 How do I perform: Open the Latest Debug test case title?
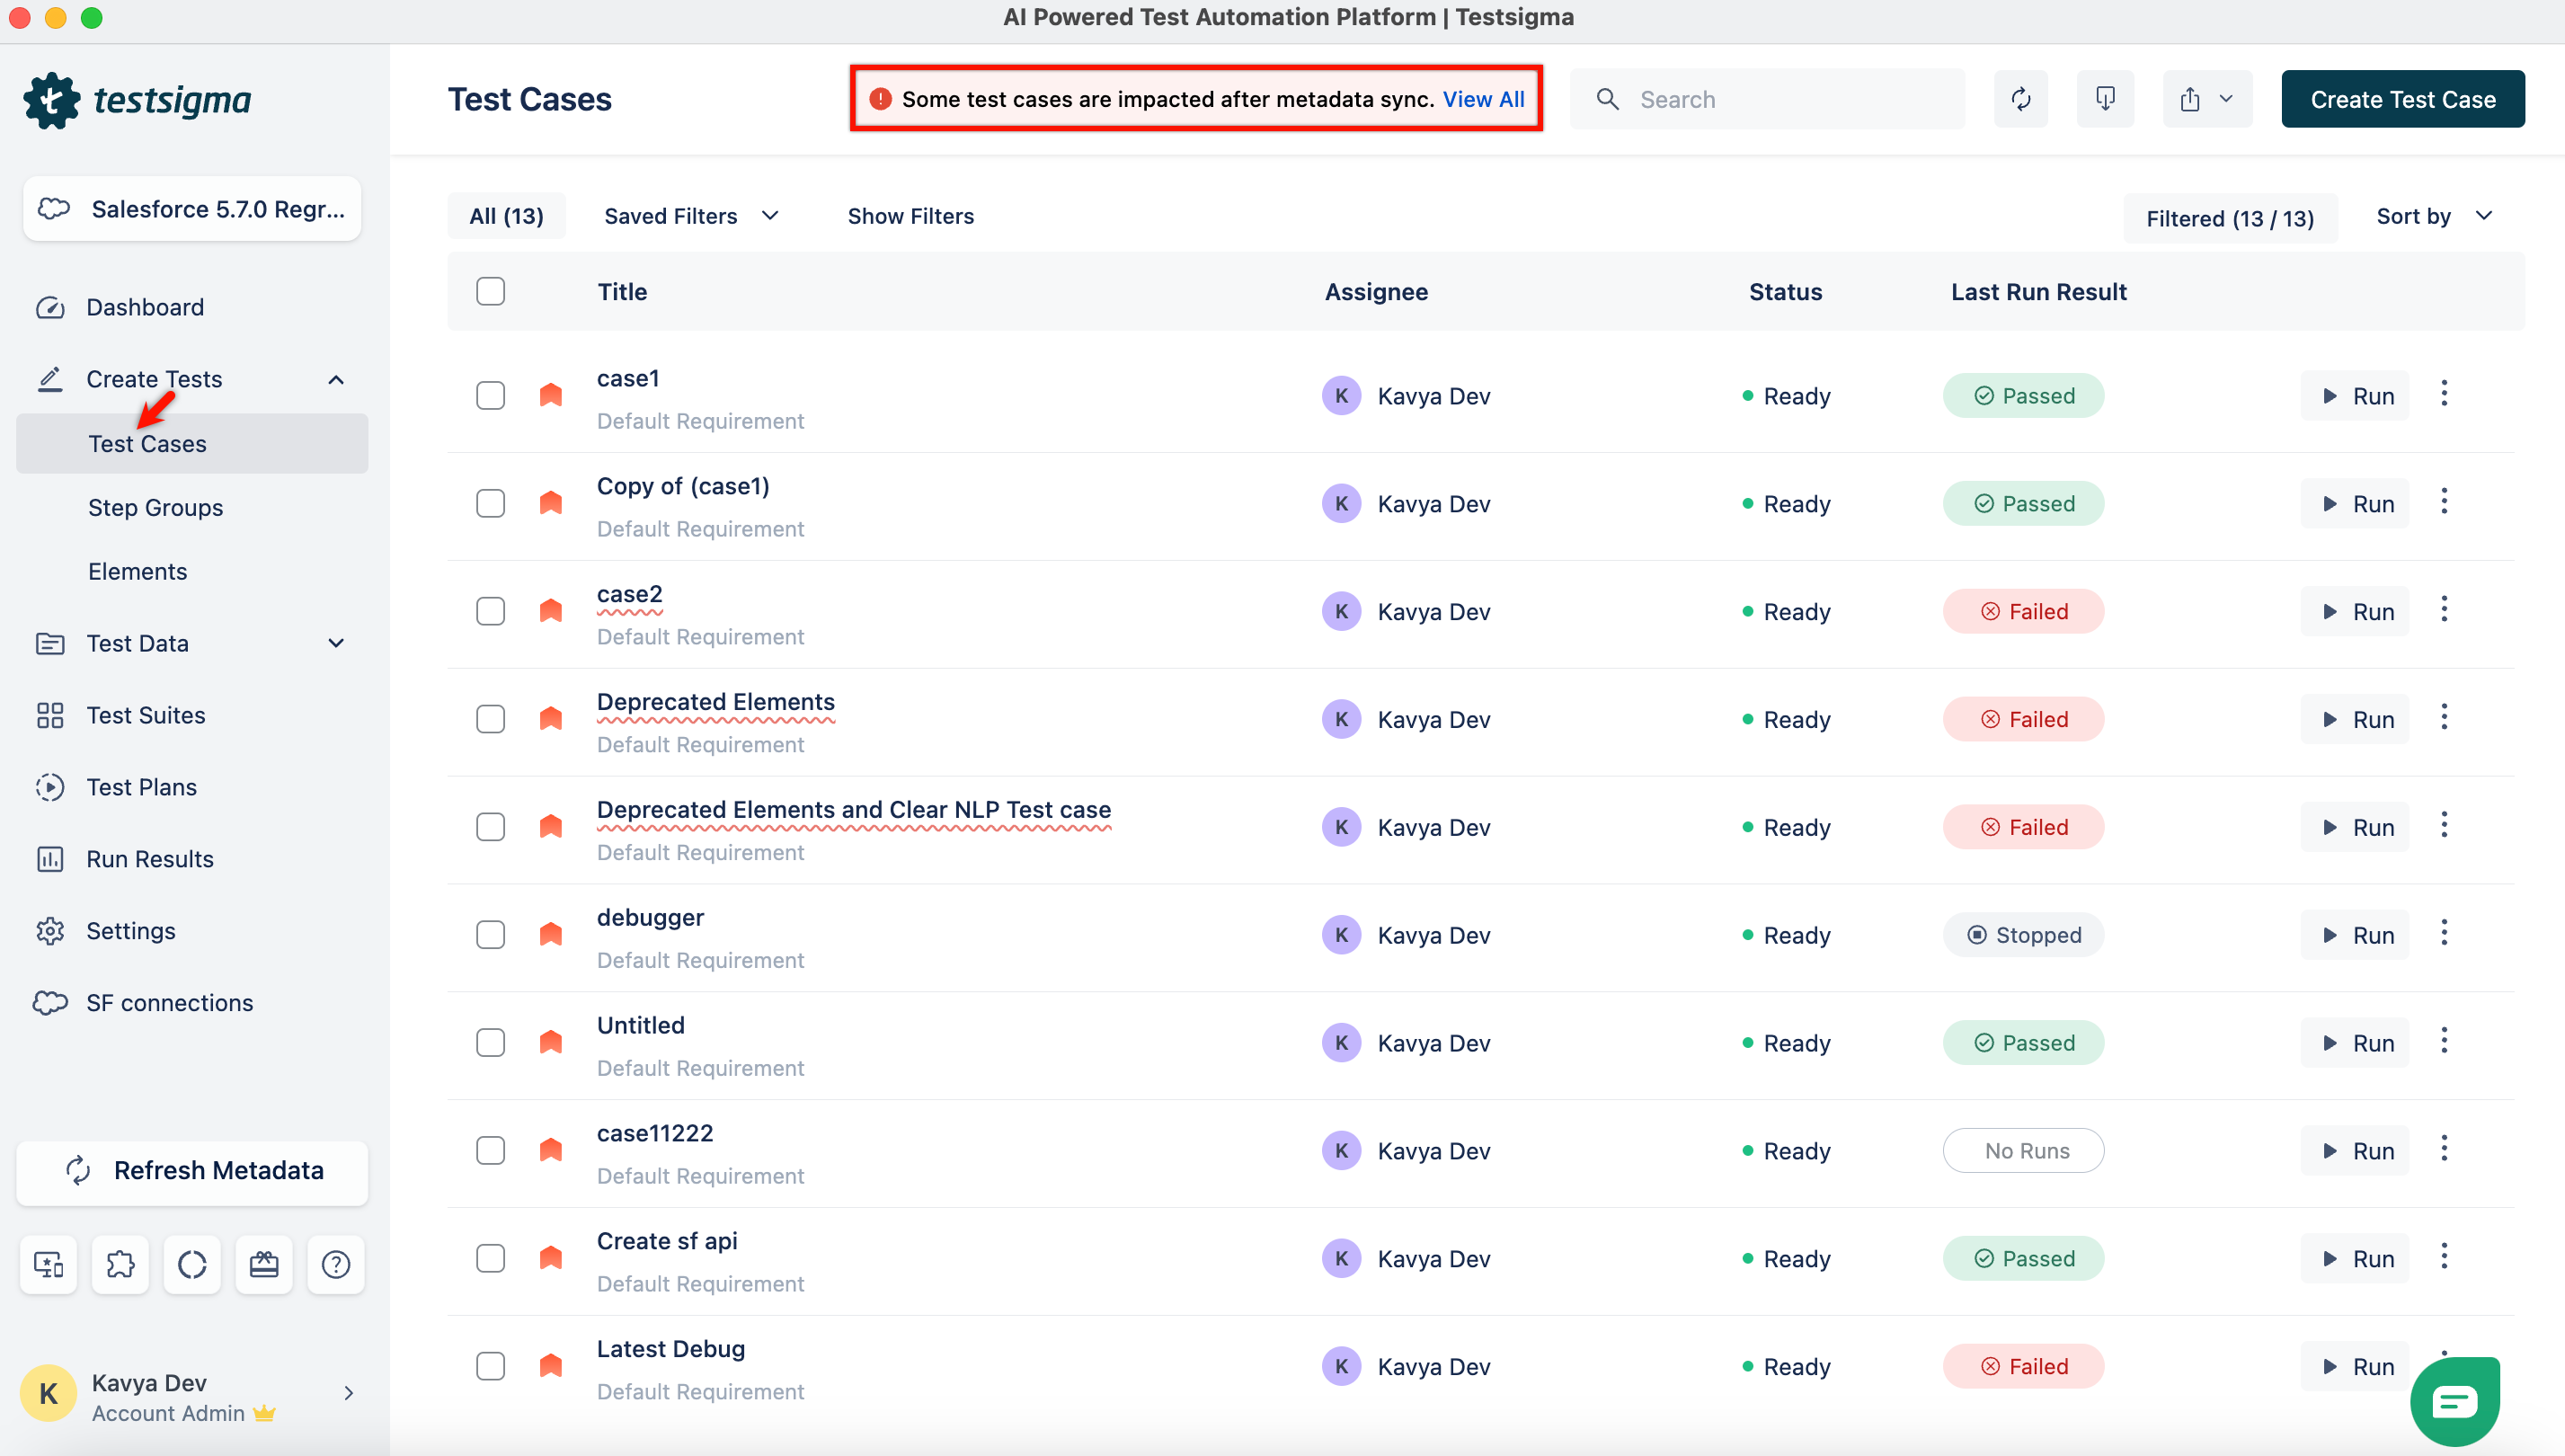(671, 1349)
